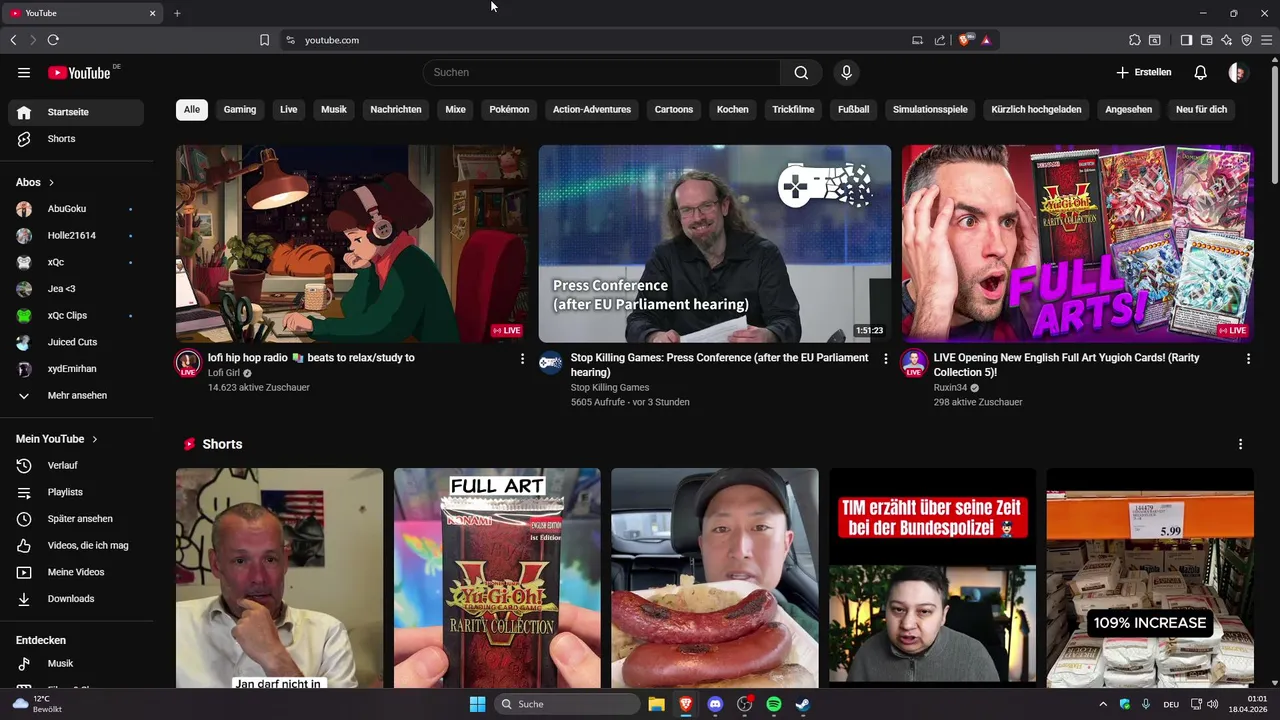Open the notifications bell
1280x720 pixels.
point(1200,72)
